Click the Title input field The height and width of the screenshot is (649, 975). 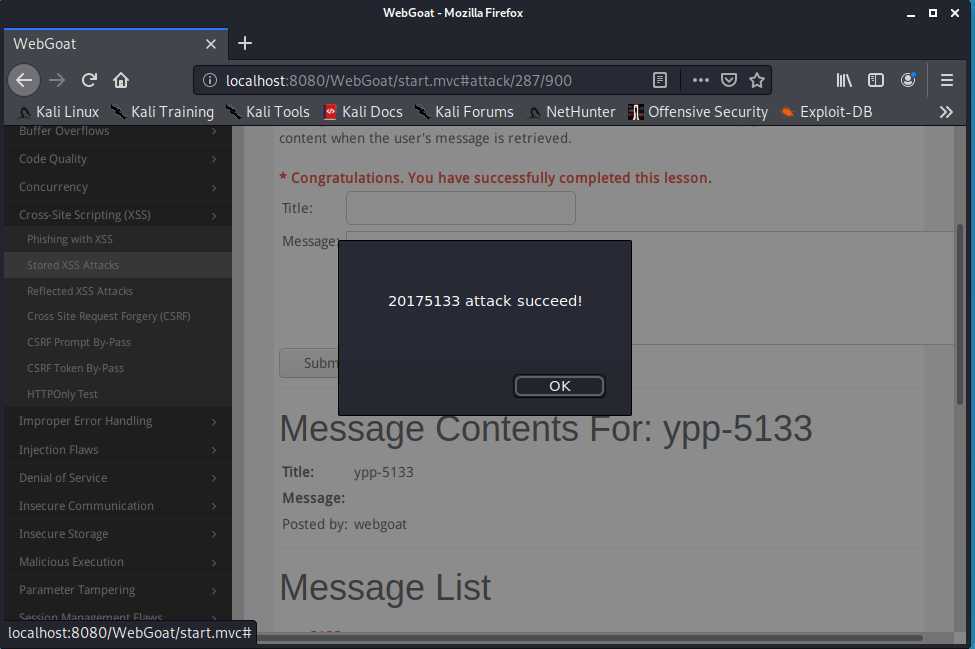pos(461,208)
